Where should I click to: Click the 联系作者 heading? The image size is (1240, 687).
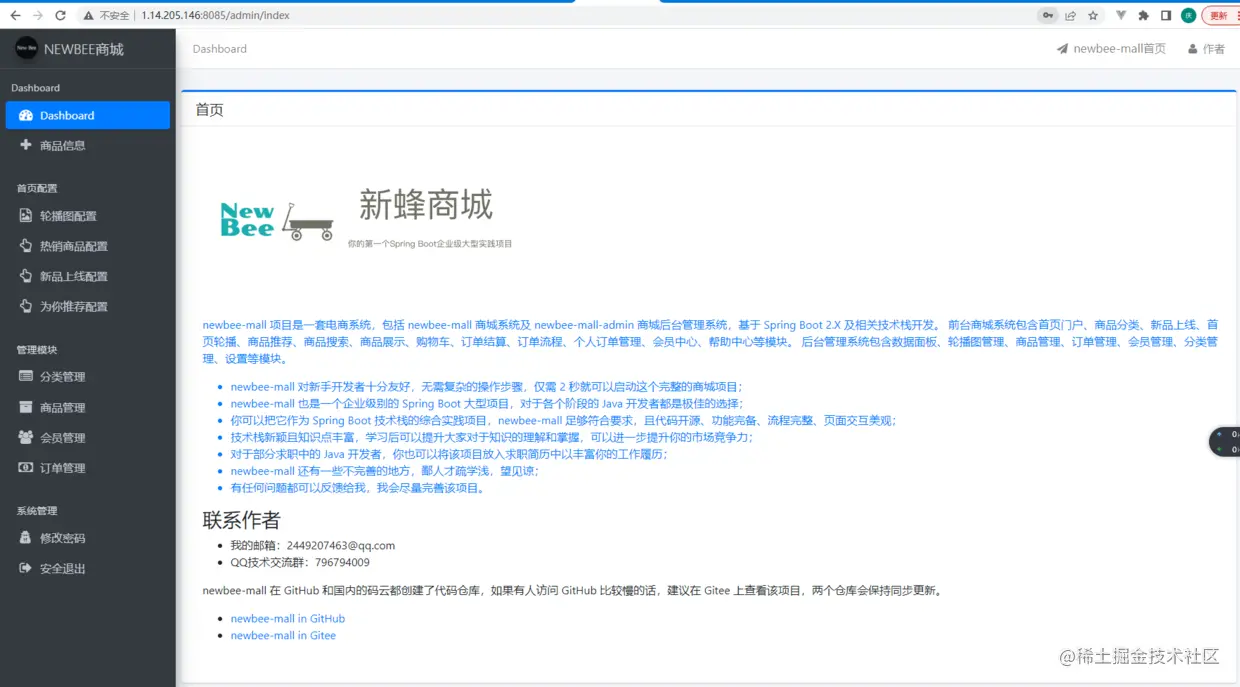(x=242, y=520)
